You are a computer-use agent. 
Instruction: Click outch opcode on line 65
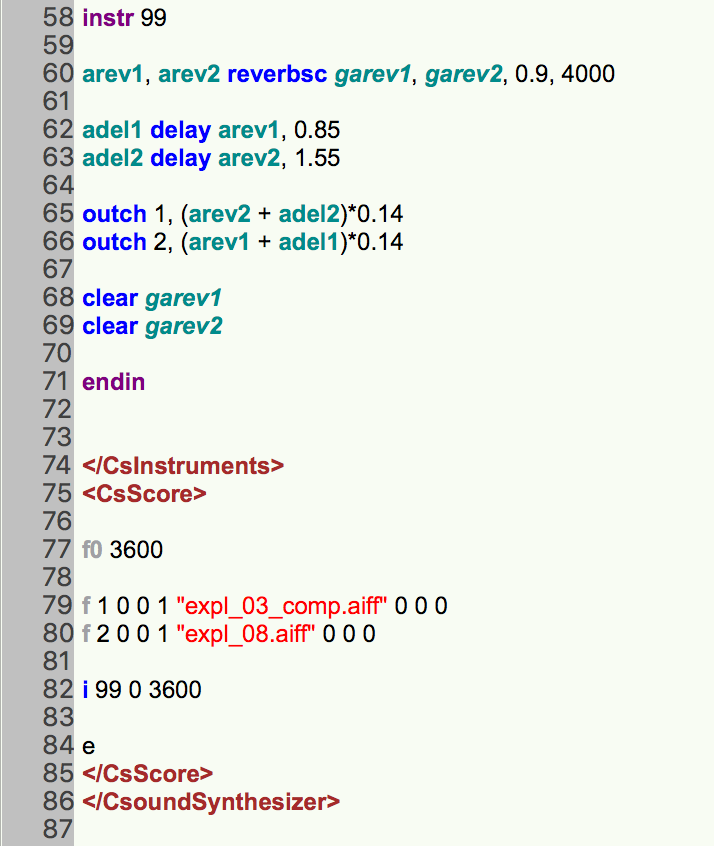(x=114, y=214)
